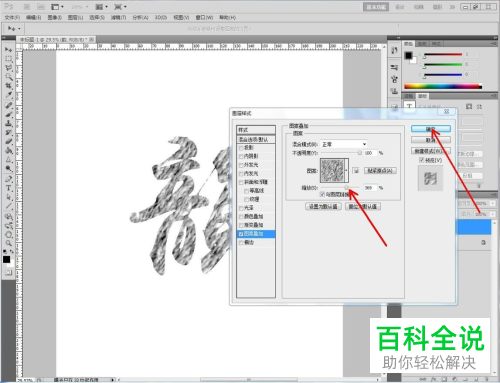
Task: Open the 图像(I) Image menu
Action: (55, 17)
